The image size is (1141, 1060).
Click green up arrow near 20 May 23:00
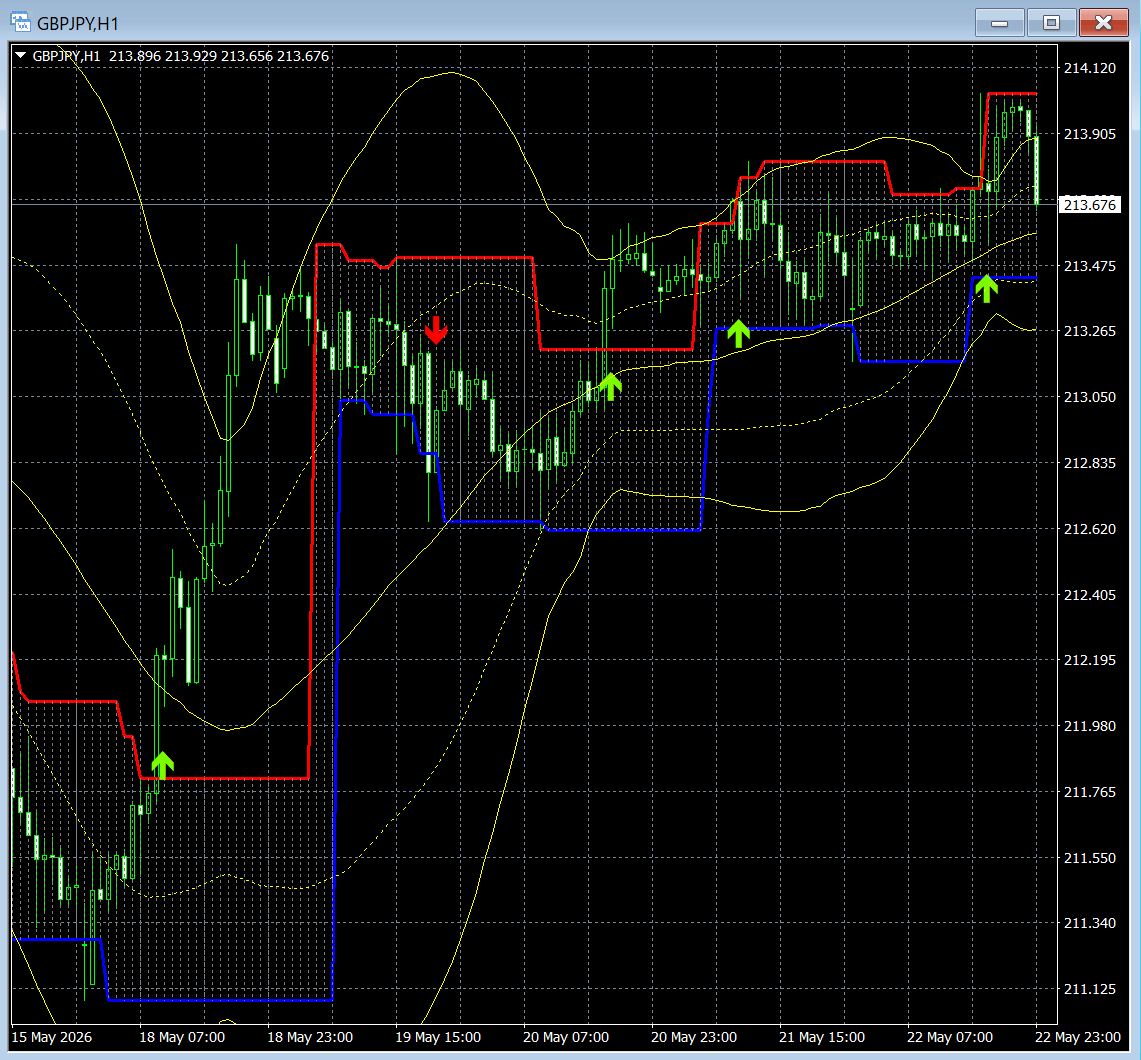[x=738, y=333]
